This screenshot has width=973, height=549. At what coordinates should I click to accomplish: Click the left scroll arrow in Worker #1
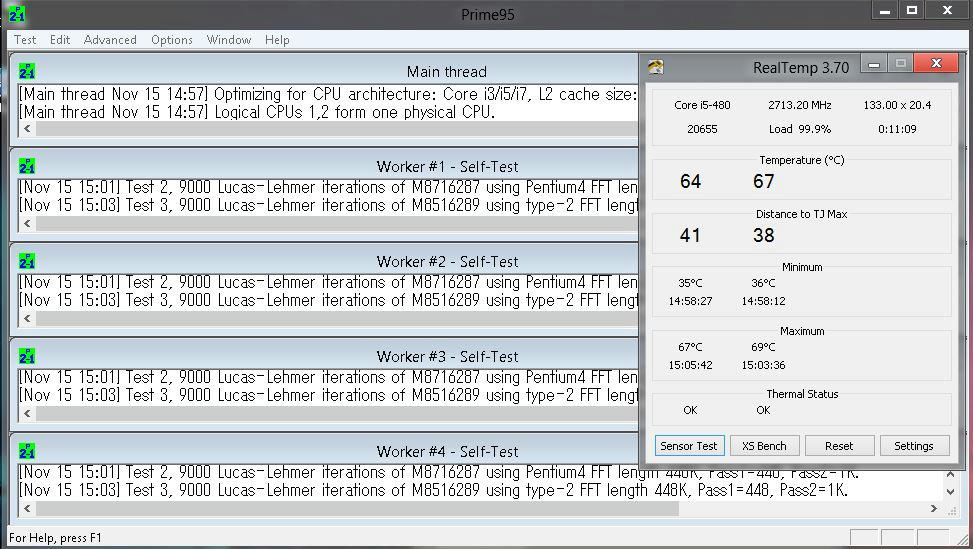(x=27, y=223)
